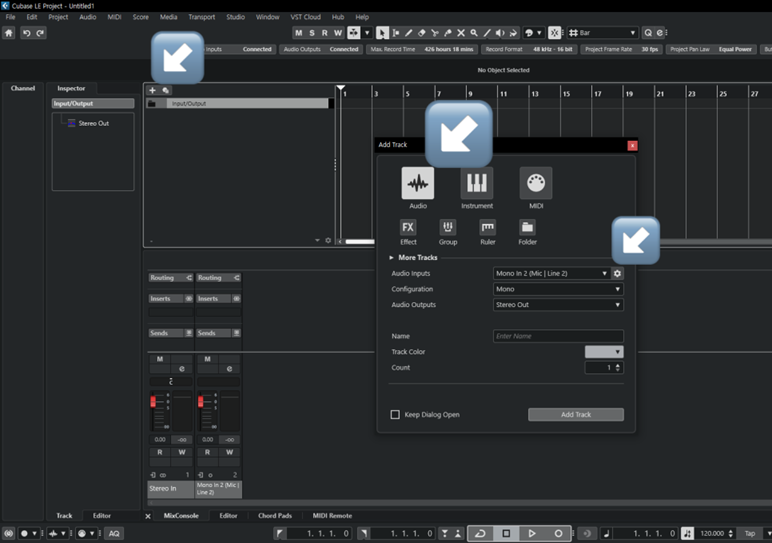Mute the Stereo In mixer channel
Image resolution: width=772 pixels, height=543 pixels.
pyautogui.click(x=160, y=359)
